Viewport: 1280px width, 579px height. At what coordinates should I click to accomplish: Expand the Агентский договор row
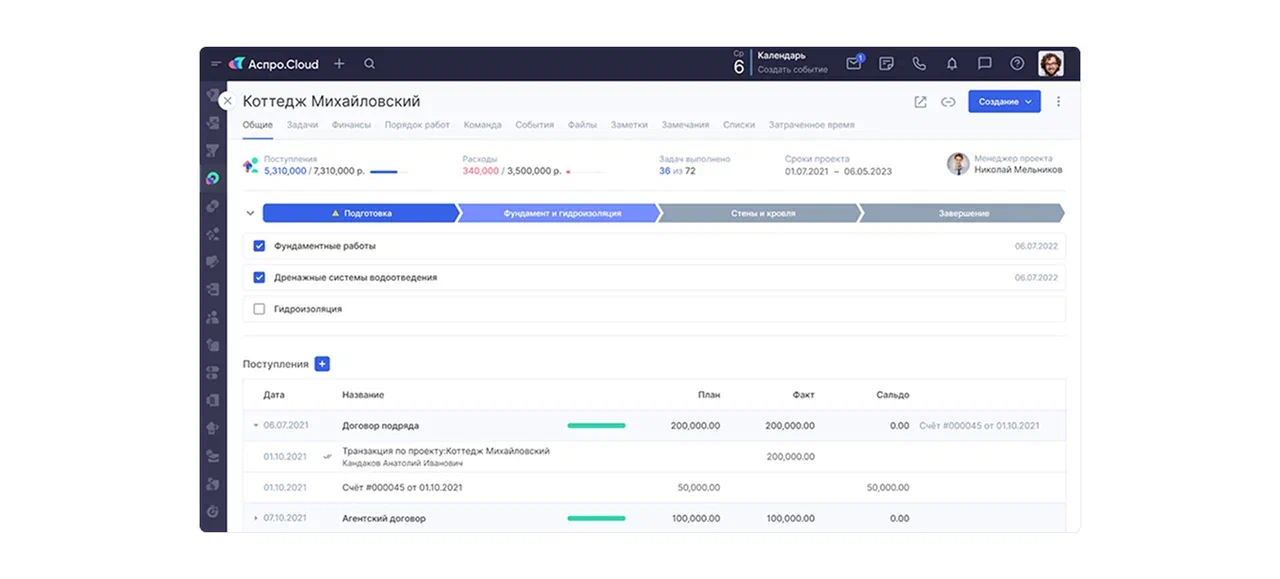click(256, 518)
